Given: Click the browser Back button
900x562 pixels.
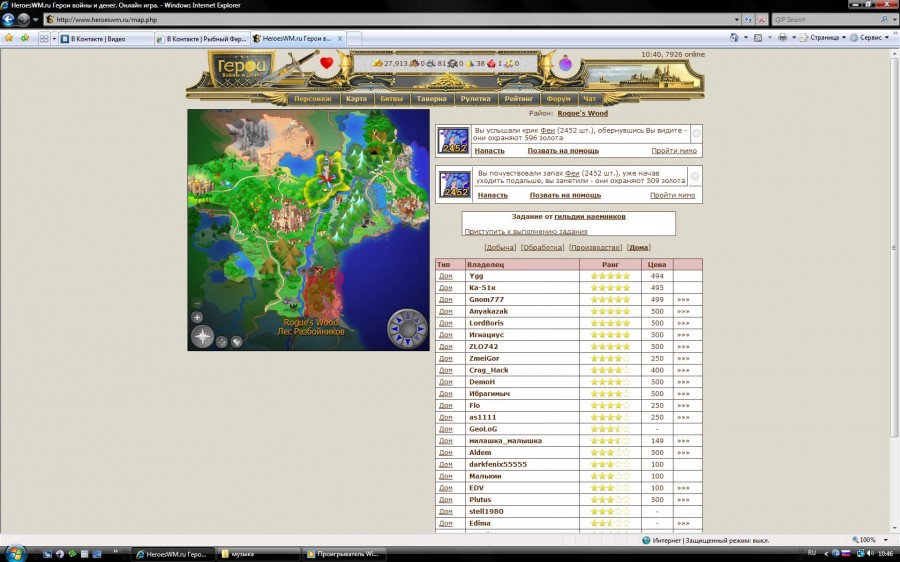Looking at the screenshot, I should pos(8,20).
